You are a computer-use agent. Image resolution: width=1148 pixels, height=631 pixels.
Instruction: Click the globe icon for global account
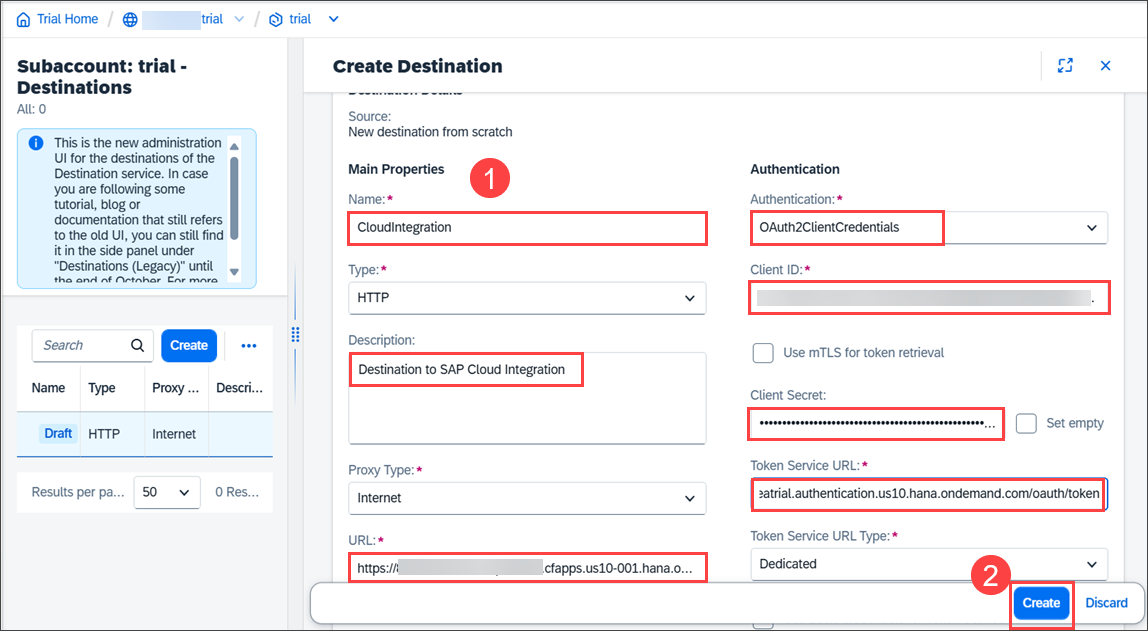tap(130, 20)
